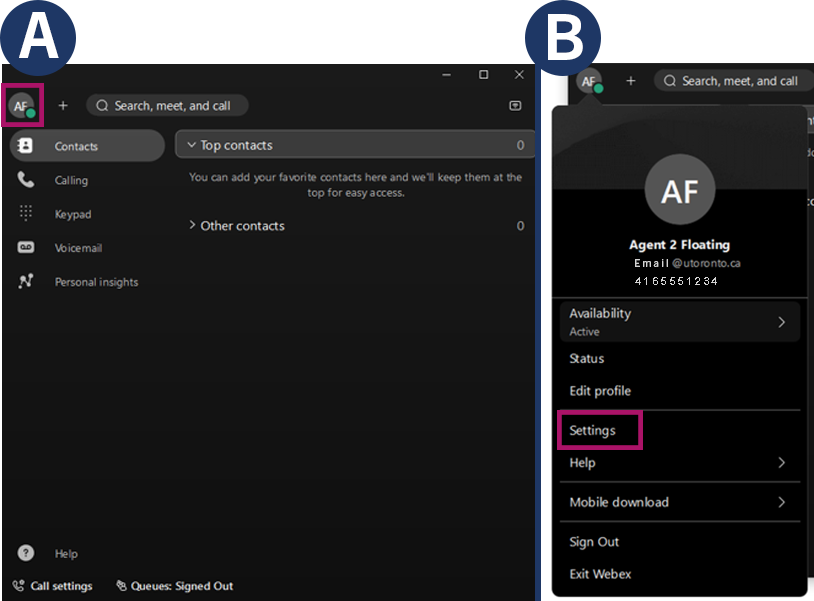Click Top contacts count 0

pos(520,145)
